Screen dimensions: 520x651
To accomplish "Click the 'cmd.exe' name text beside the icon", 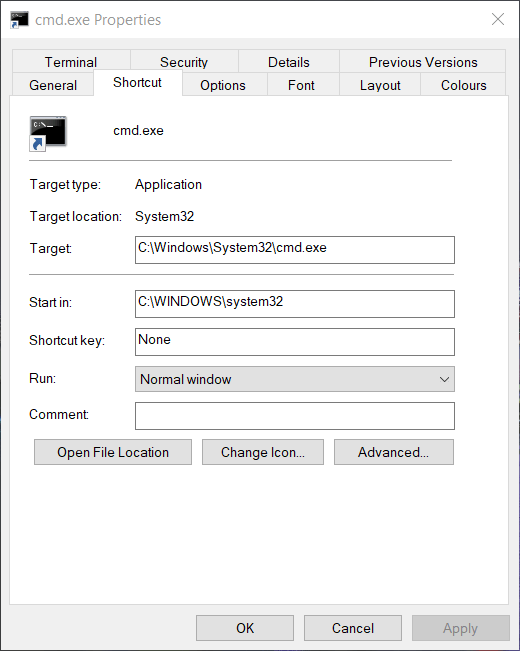I will click(x=138, y=130).
